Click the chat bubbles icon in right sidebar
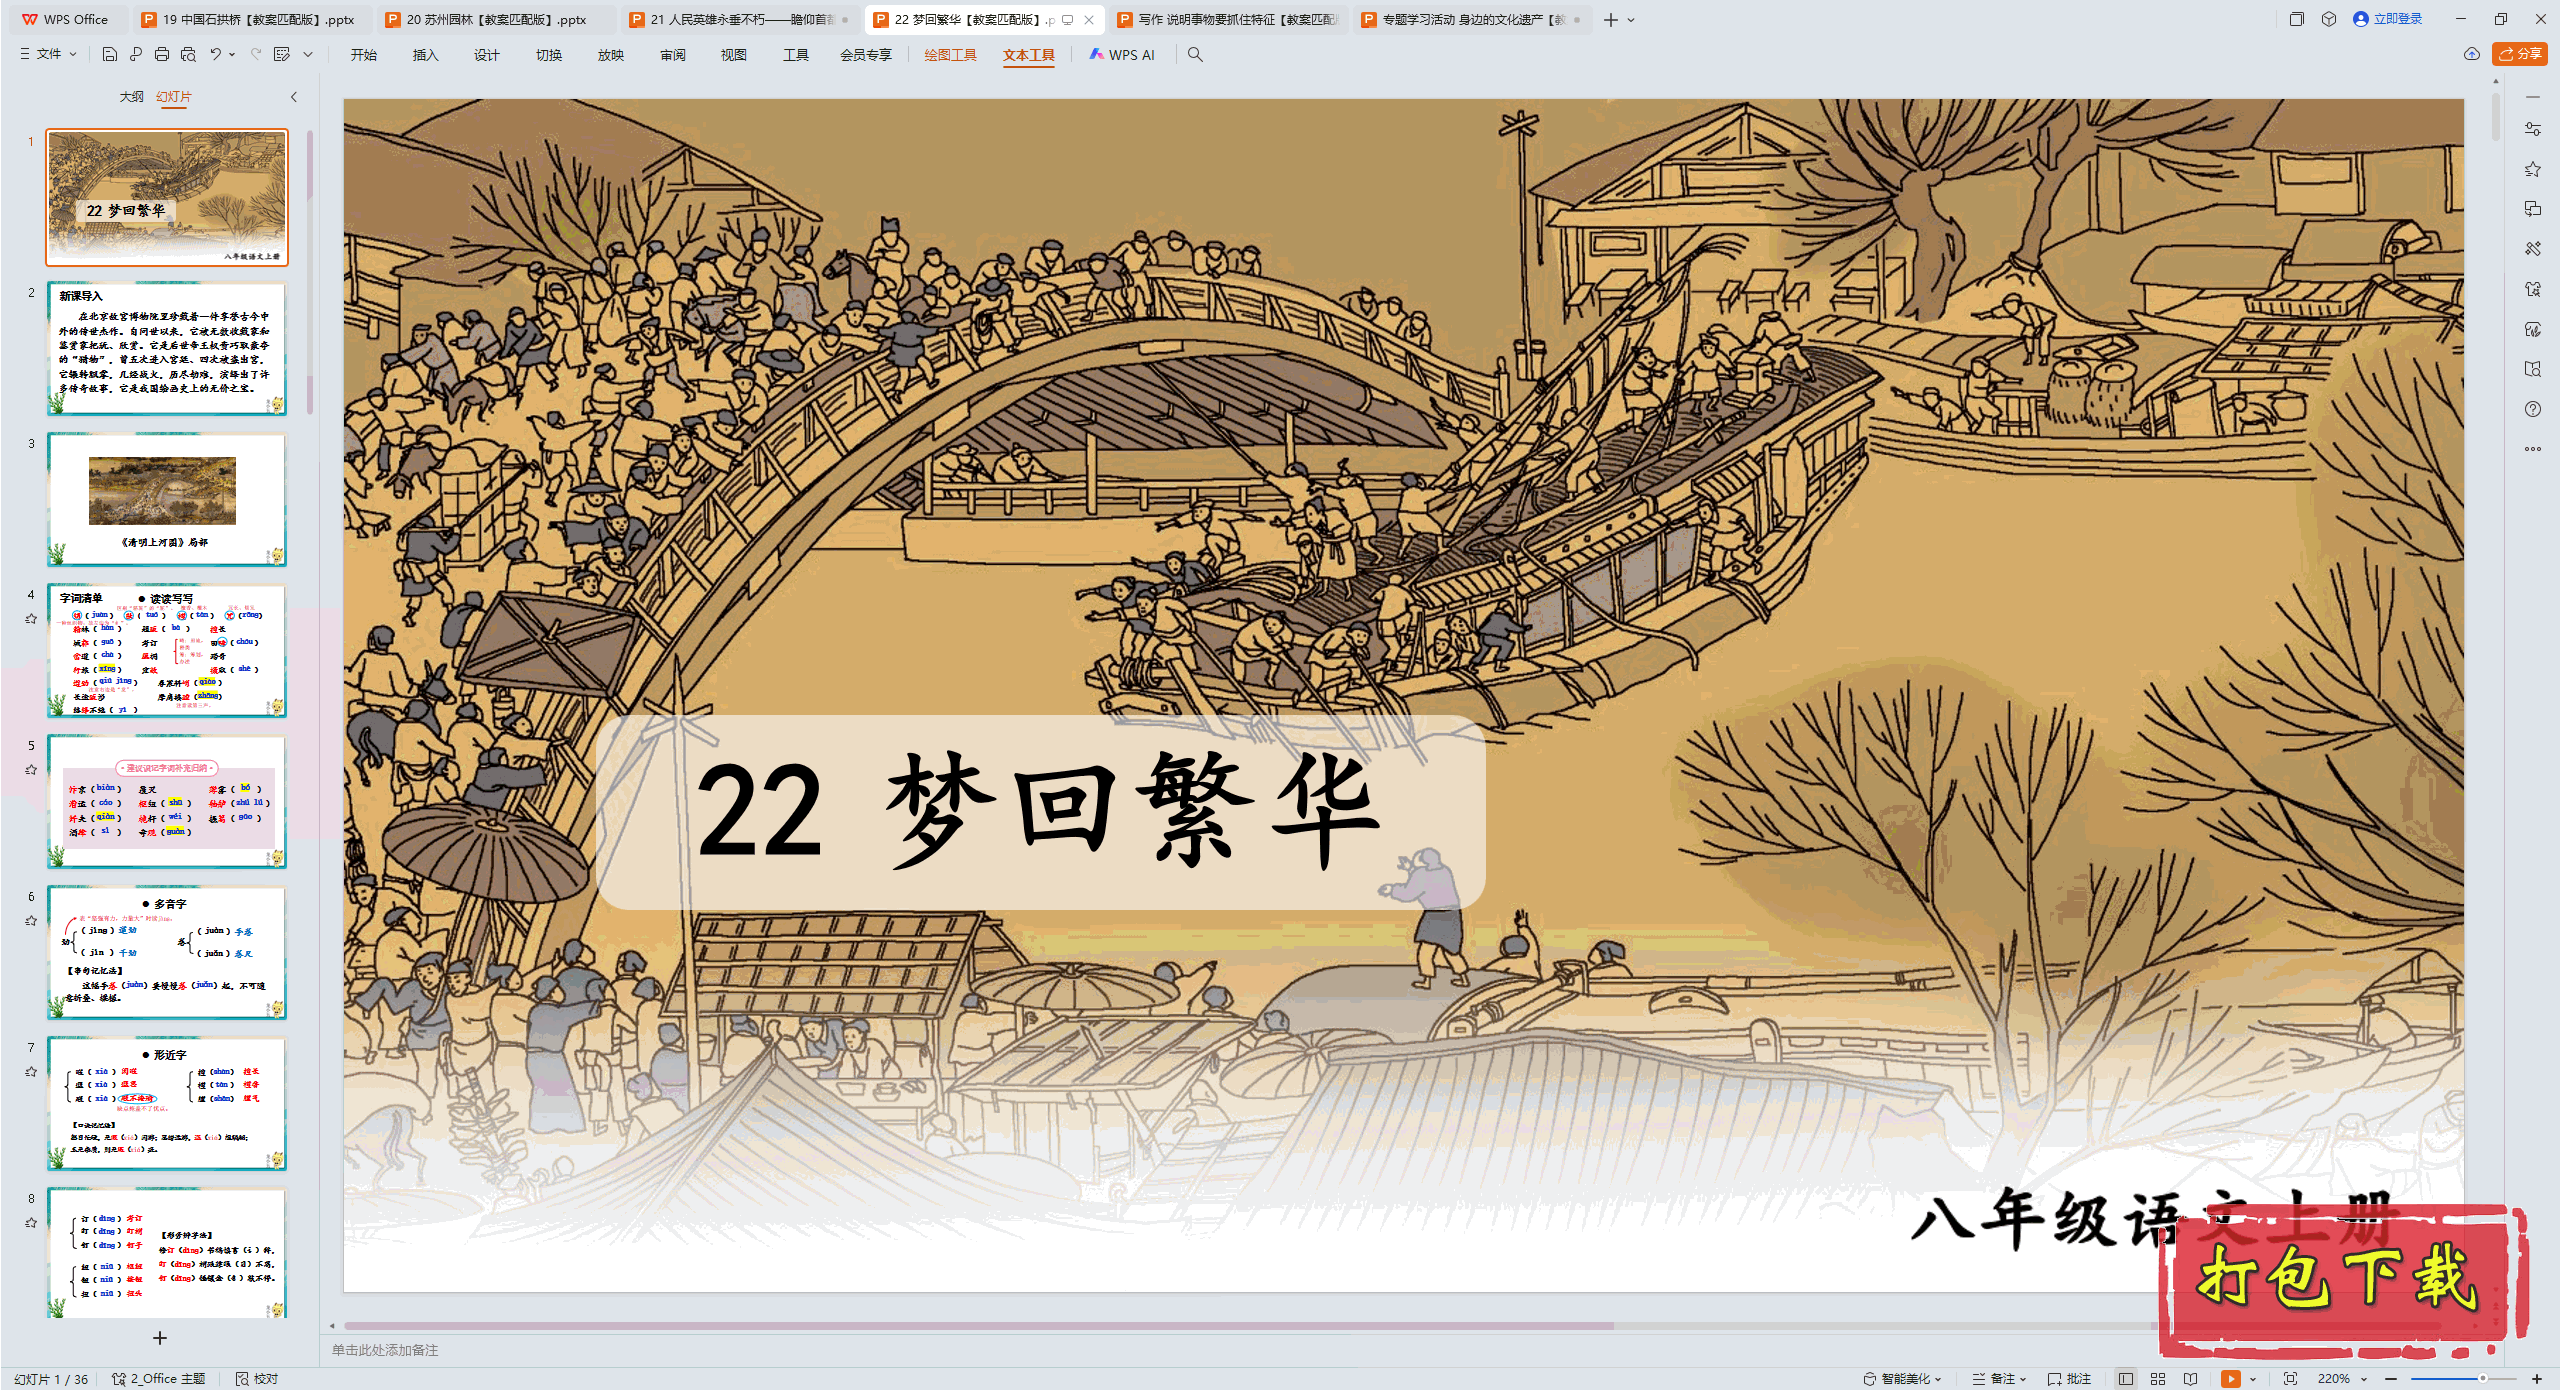The image size is (2560, 1390). 2533,209
